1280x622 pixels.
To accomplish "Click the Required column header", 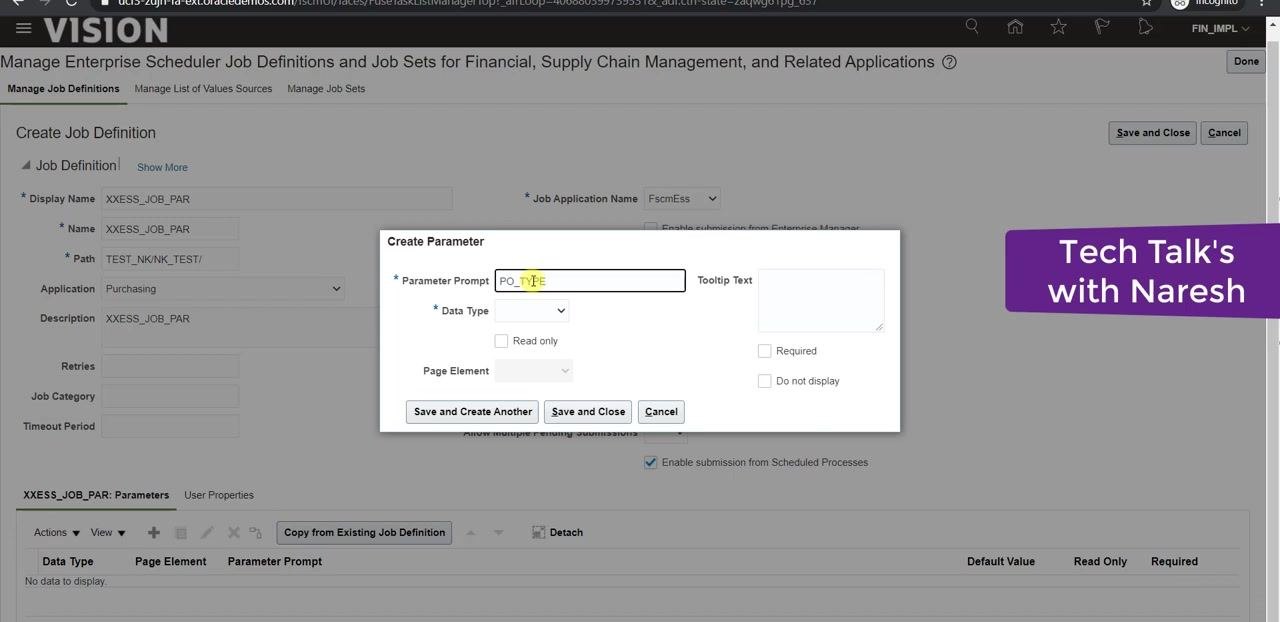I will point(1174,562).
